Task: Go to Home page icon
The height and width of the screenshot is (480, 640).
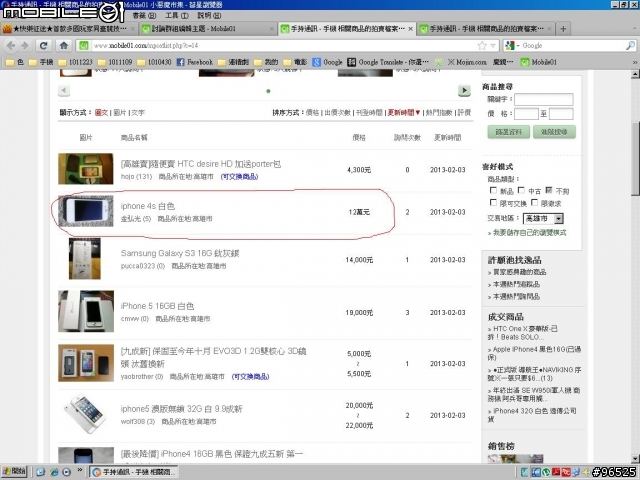Action: point(64,45)
